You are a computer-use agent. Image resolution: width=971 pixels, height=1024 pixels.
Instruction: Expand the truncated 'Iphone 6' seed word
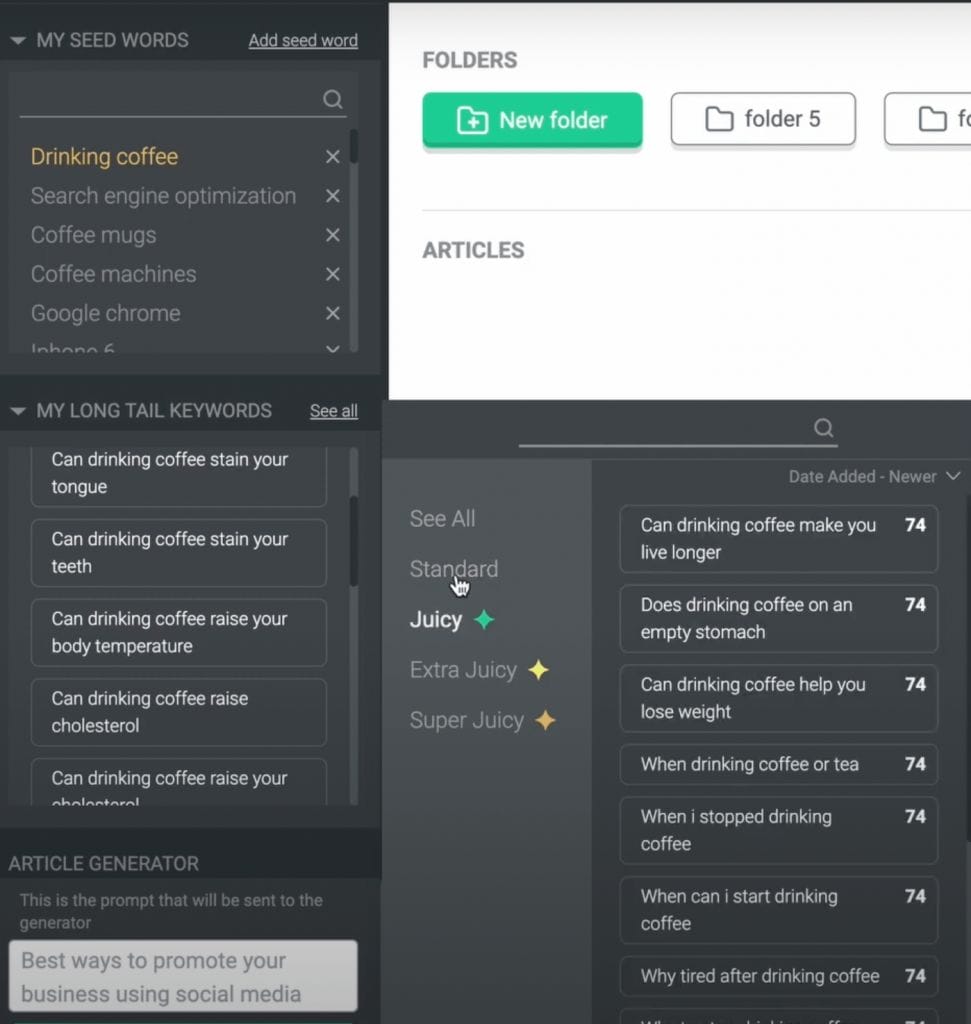332,349
